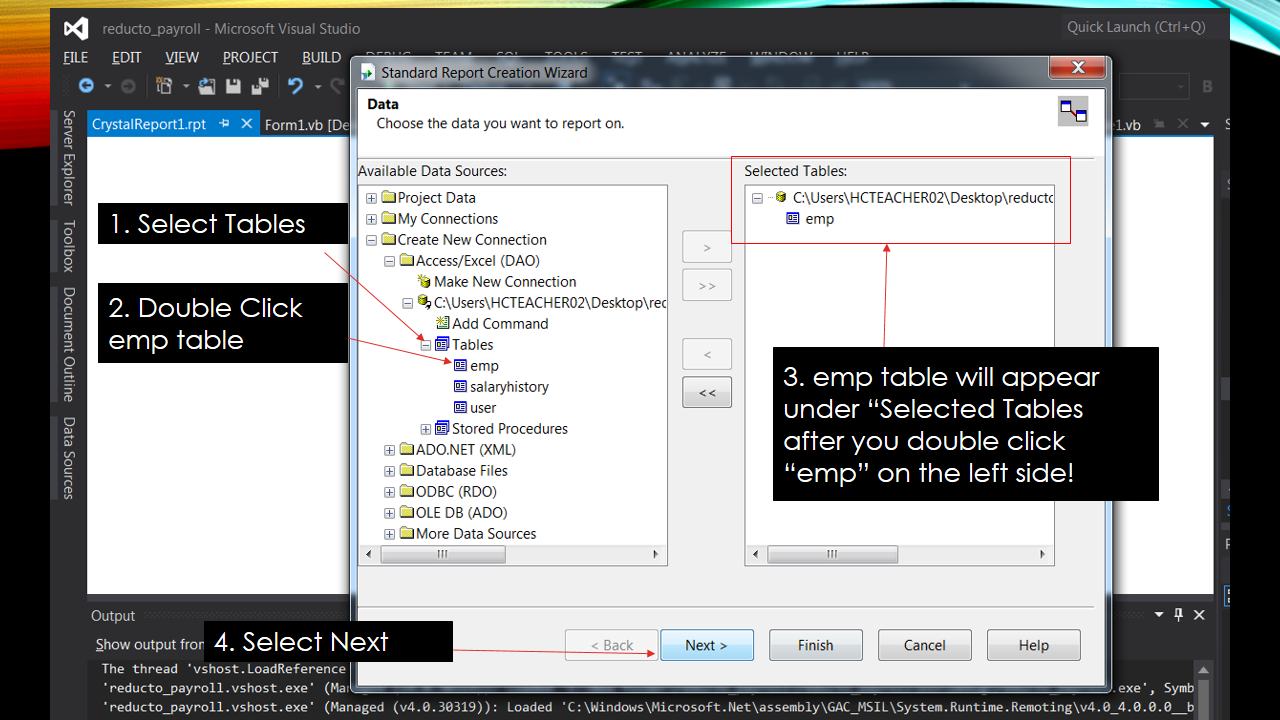The height and width of the screenshot is (720, 1280).
Task: Click the Undo icon in the toolbar
Action: pos(295,85)
